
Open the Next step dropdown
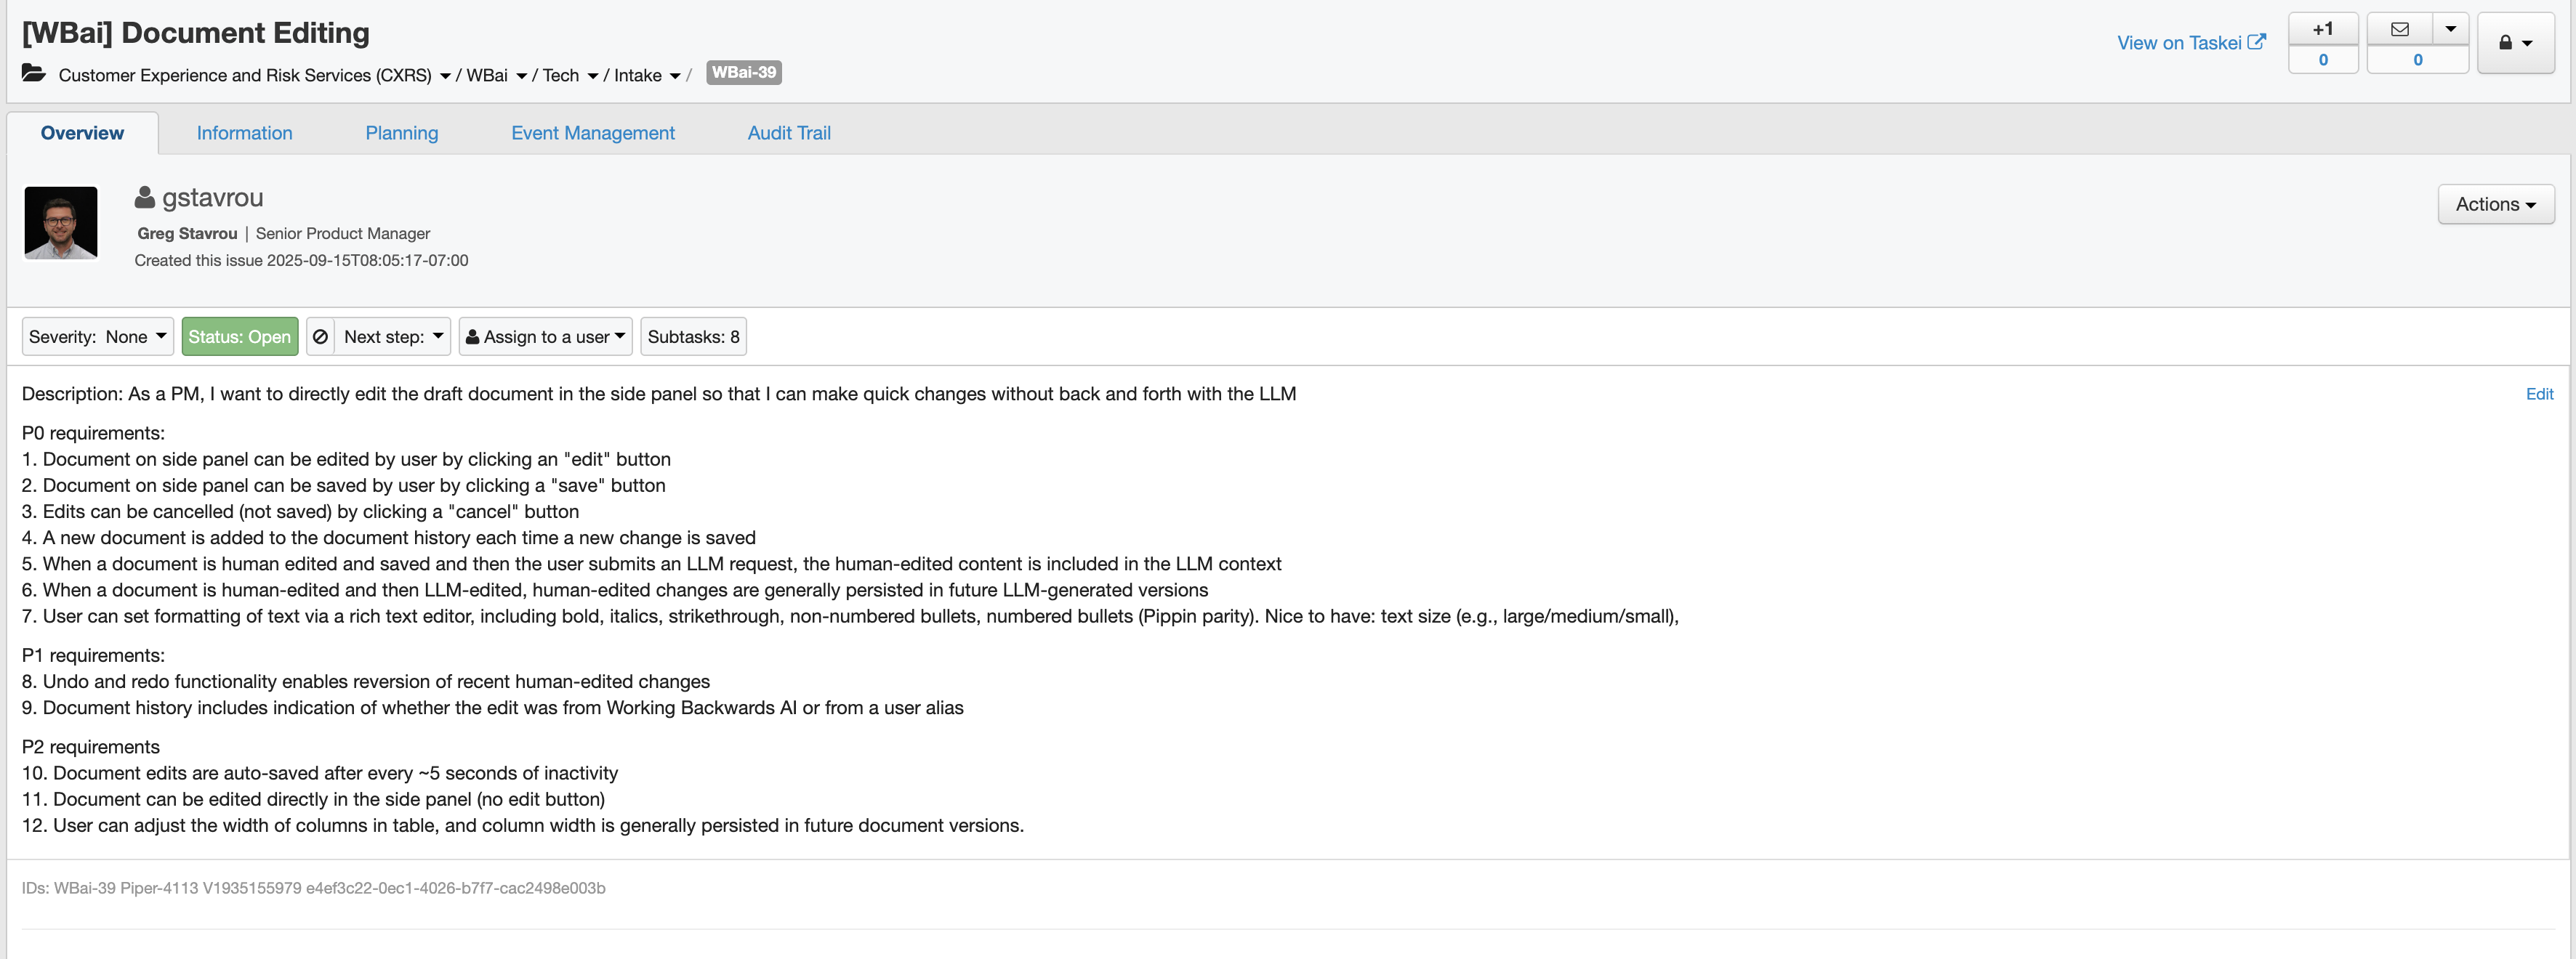point(393,337)
